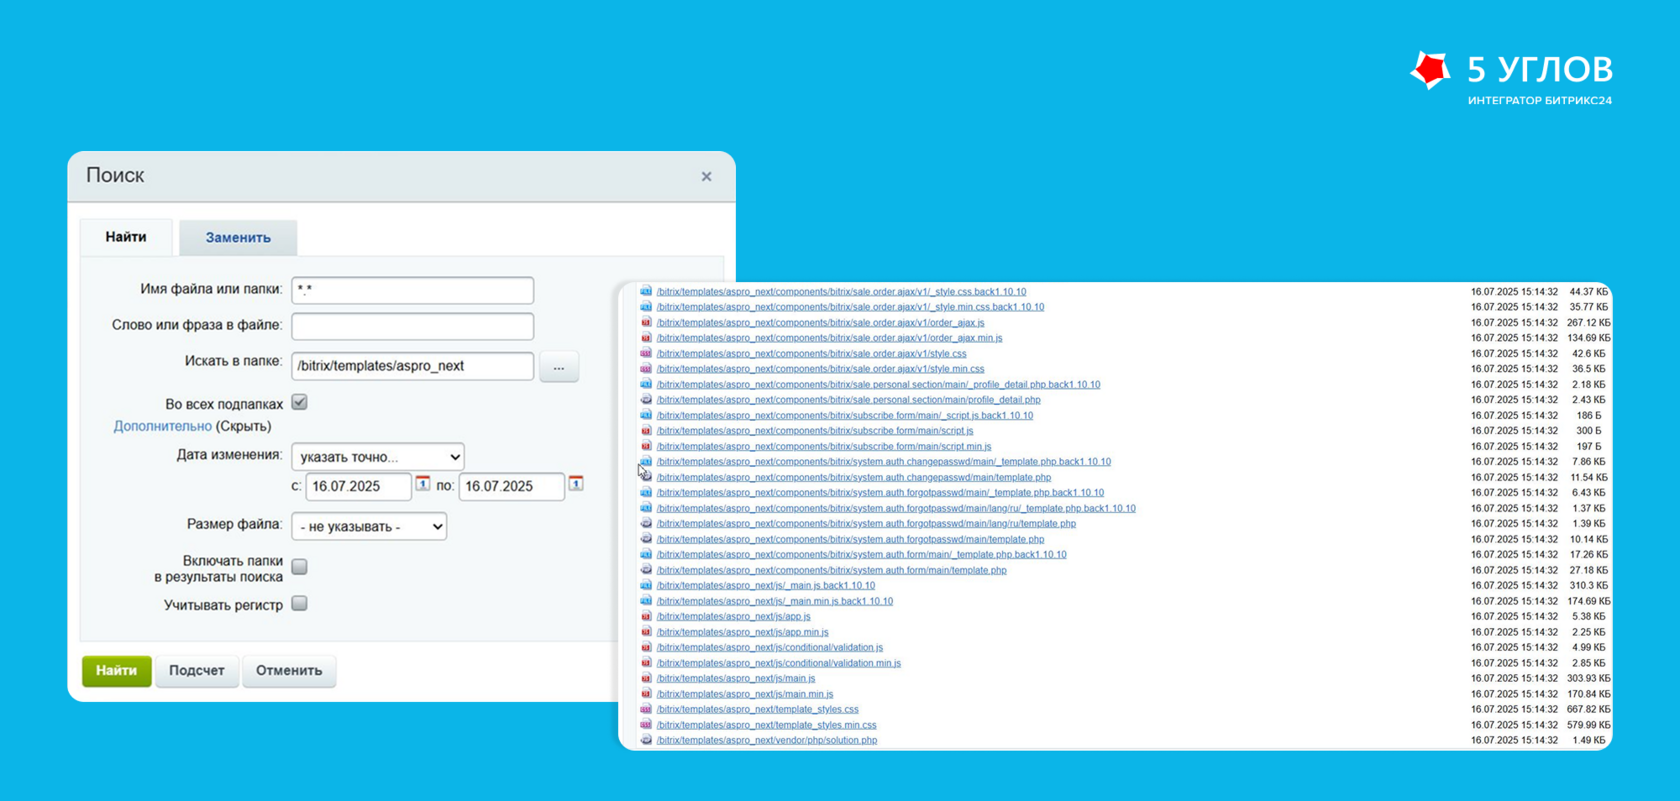Click file icon beside template_styles.css

[x=646, y=709]
